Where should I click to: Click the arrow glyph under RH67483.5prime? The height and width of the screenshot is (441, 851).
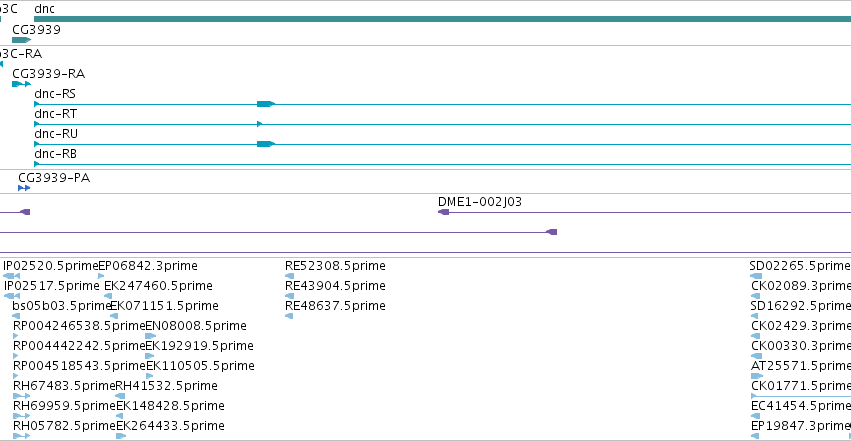(22, 396)
